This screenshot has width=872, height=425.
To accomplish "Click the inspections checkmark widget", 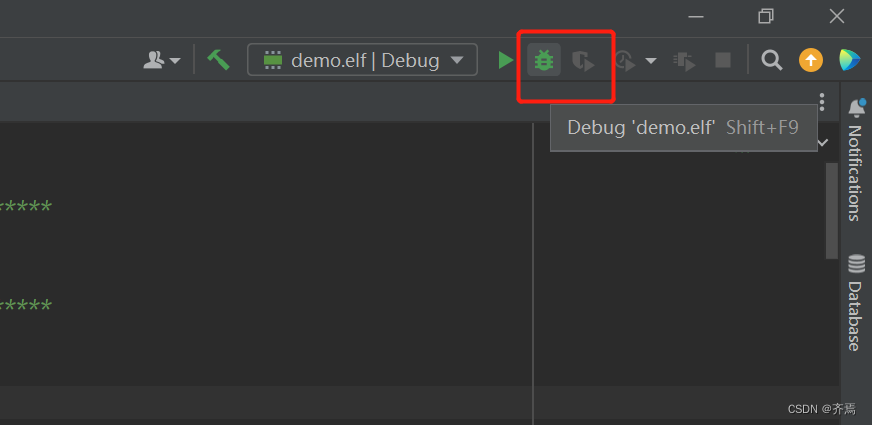I will click(823, 142).
